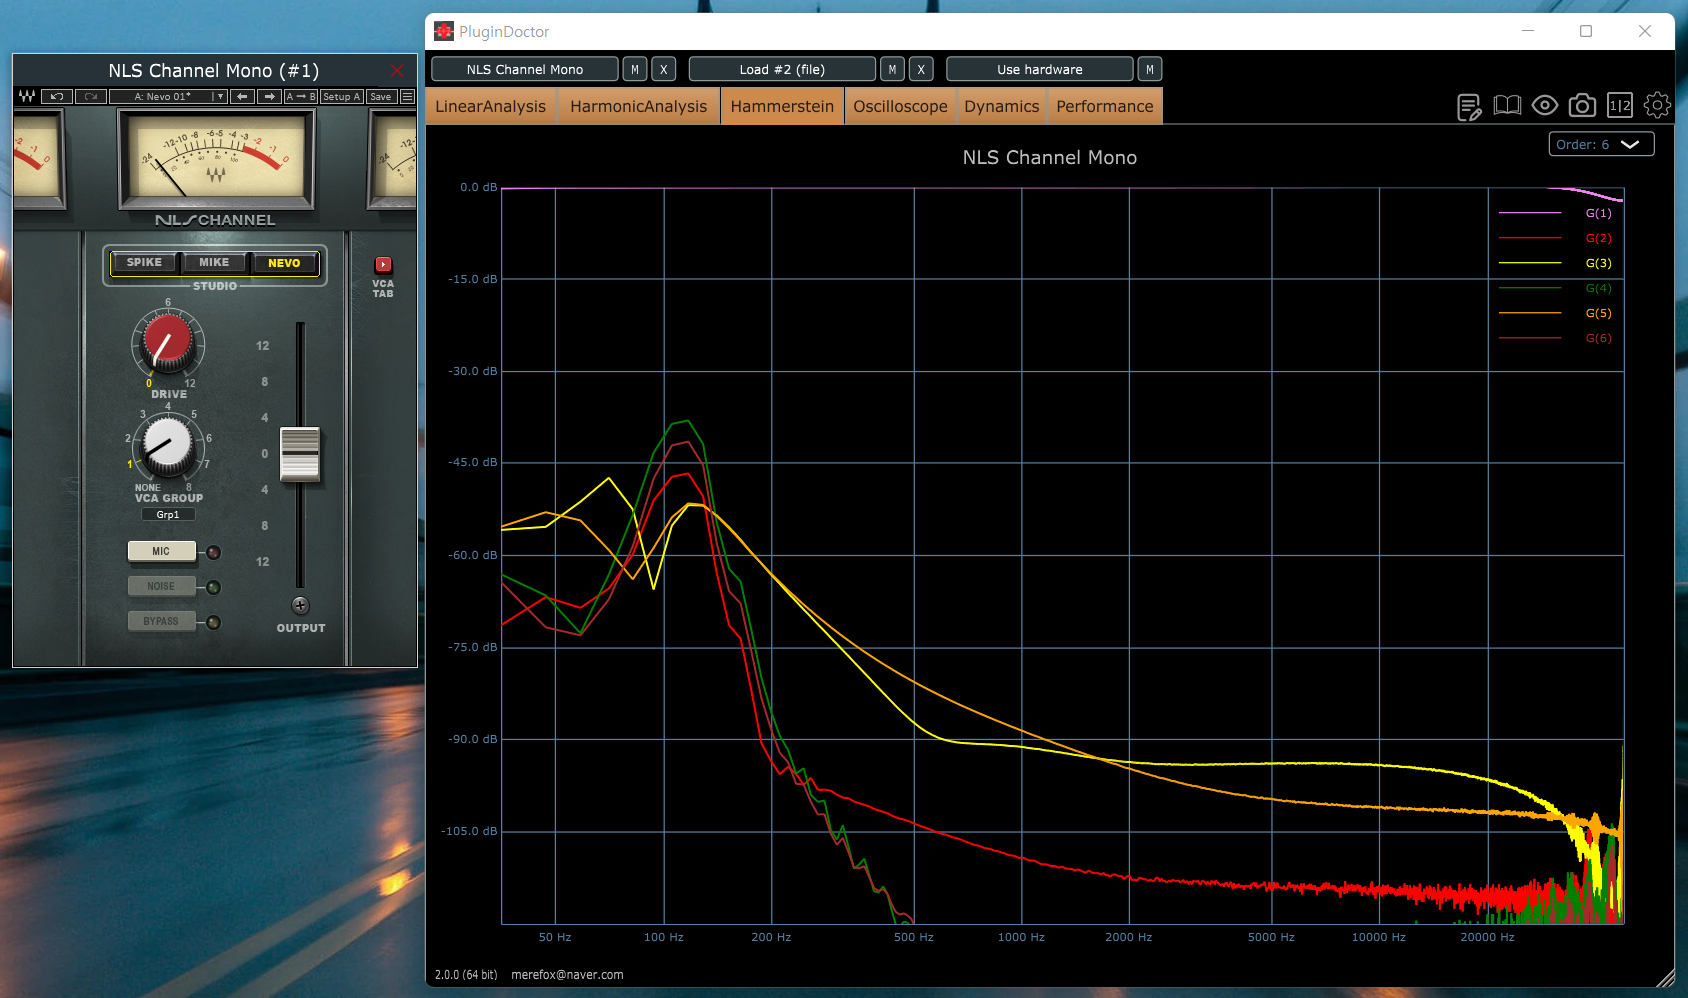
Task: Open the Oscilloscope tab
Action: pyautogui.click(x=900, y=106)
